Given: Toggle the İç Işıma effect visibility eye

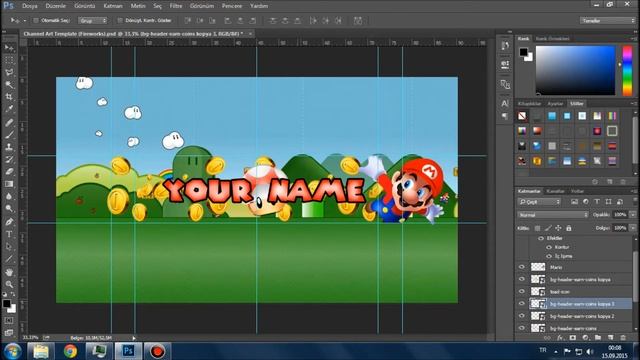Looking at the screenshot, I should (x=549, y=256).
